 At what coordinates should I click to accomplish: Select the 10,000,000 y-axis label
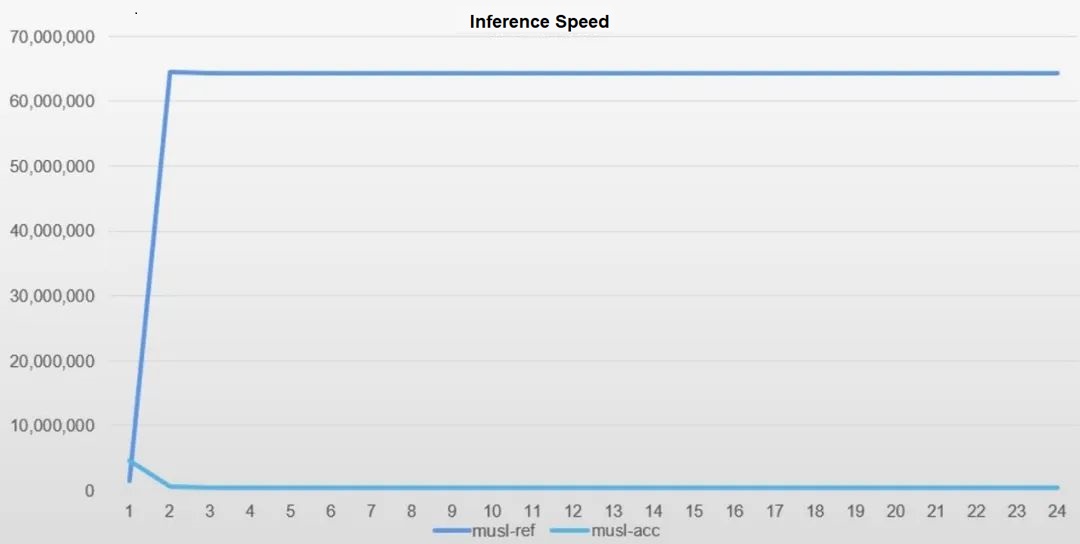coord(52,426)
